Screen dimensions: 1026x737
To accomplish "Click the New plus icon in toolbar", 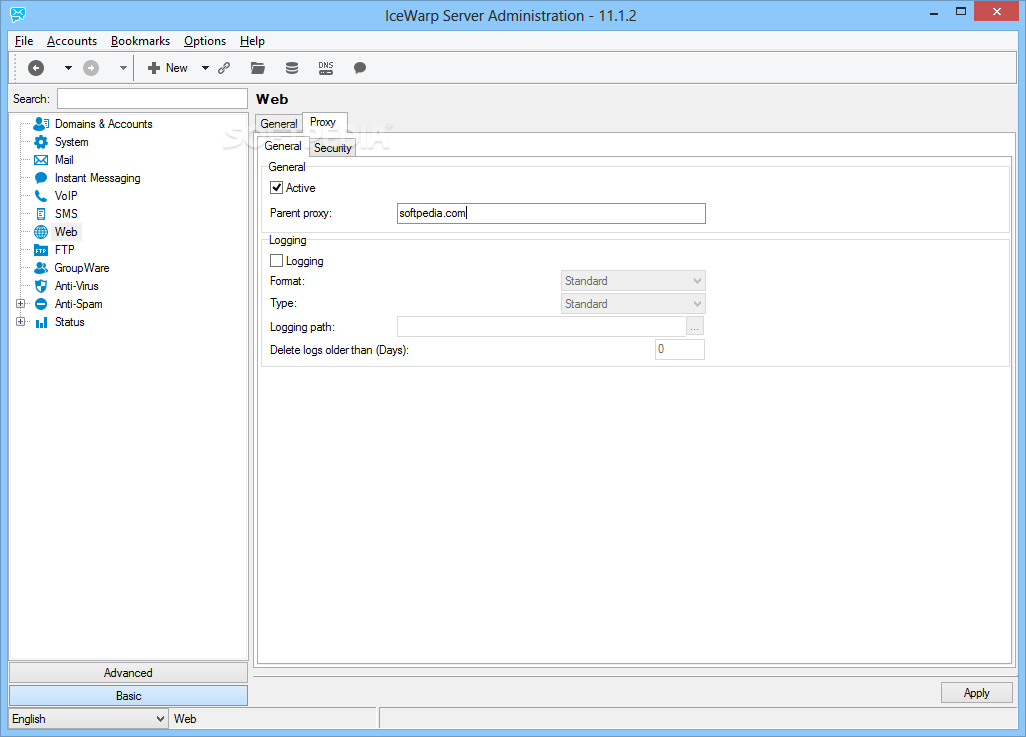I will point(154,68).
